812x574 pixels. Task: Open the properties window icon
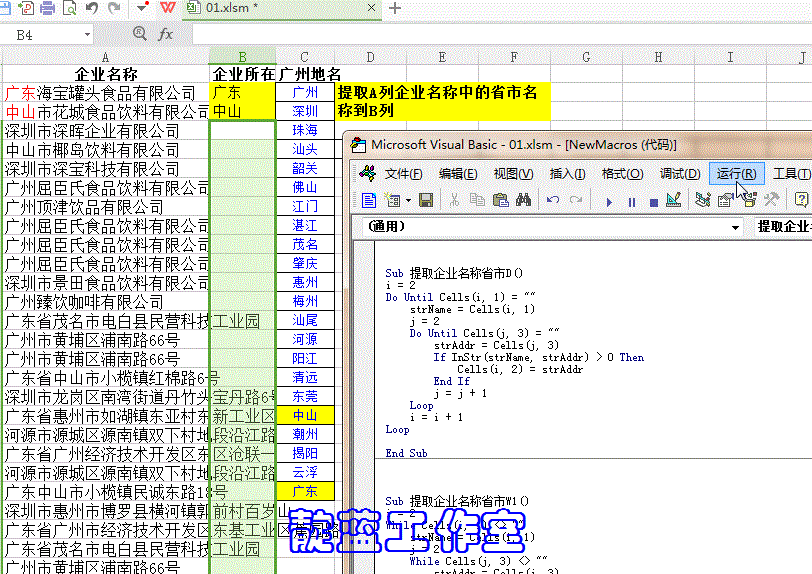(x=725, y=200)
